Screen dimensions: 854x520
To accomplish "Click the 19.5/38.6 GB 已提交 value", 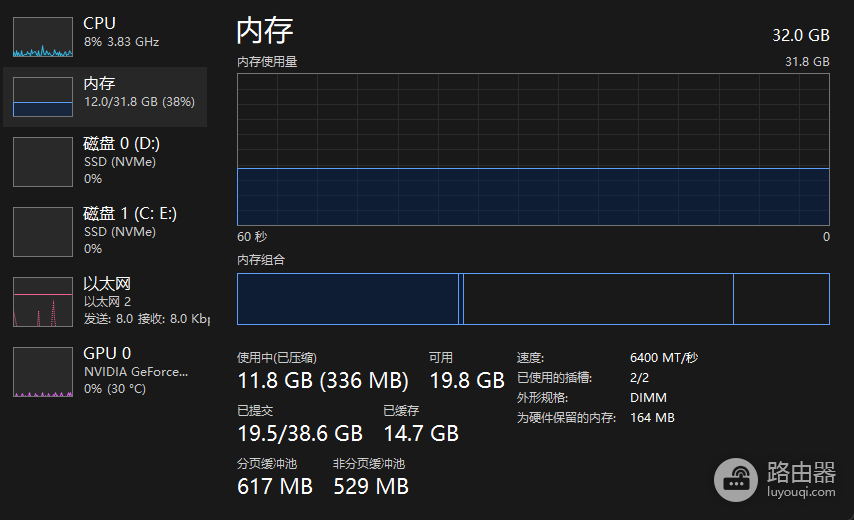I will pos(300,433).
